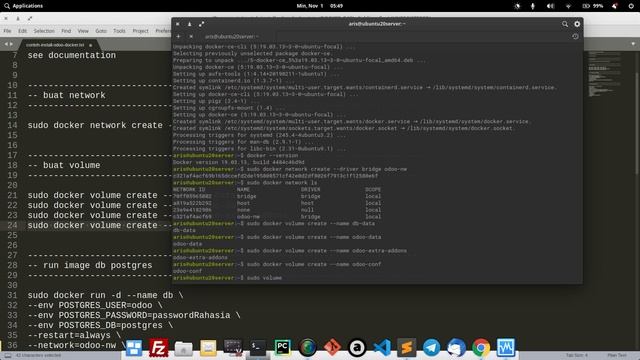This screenshot has width=640, height=360.
Task: Open the multitasking view dock icon
Action: (x=134, y=348)
